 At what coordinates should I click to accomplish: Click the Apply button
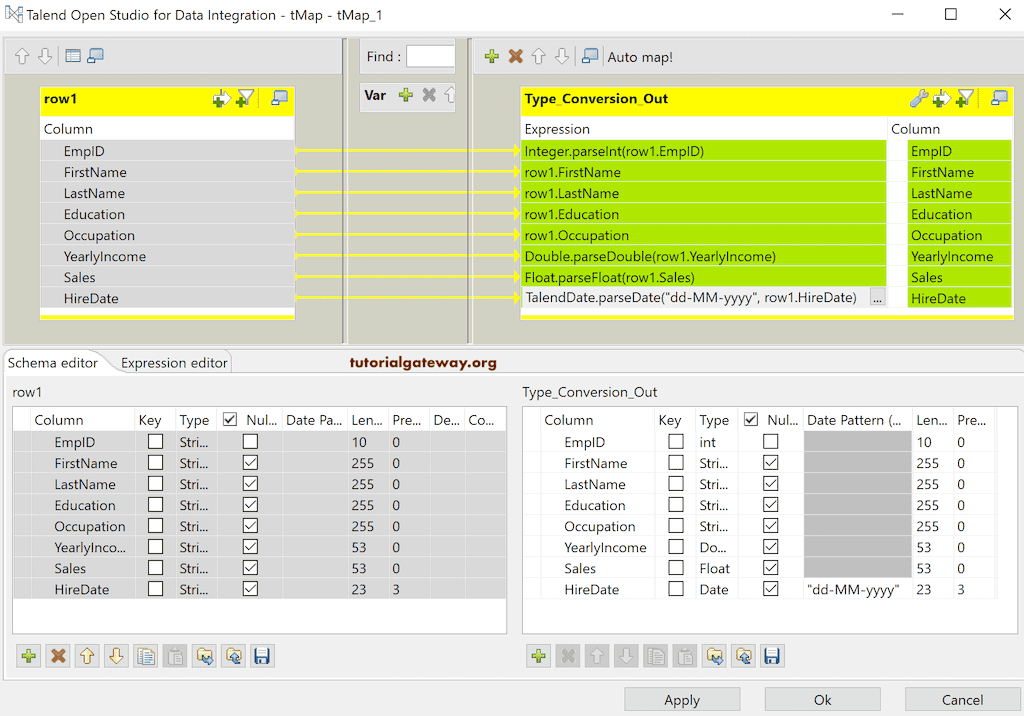pyautogui.click(x=682, y=699)
